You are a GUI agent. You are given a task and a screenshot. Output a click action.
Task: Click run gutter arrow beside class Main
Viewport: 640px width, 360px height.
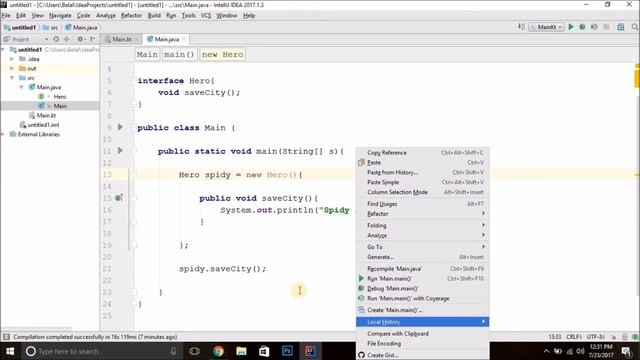pyautogui.click(x=120, y=127)
